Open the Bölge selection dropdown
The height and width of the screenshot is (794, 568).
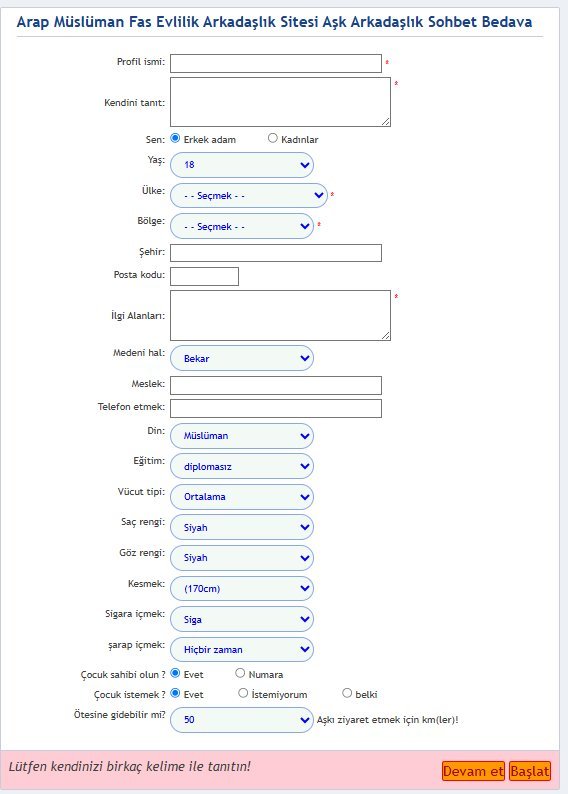tap(242, 226)
